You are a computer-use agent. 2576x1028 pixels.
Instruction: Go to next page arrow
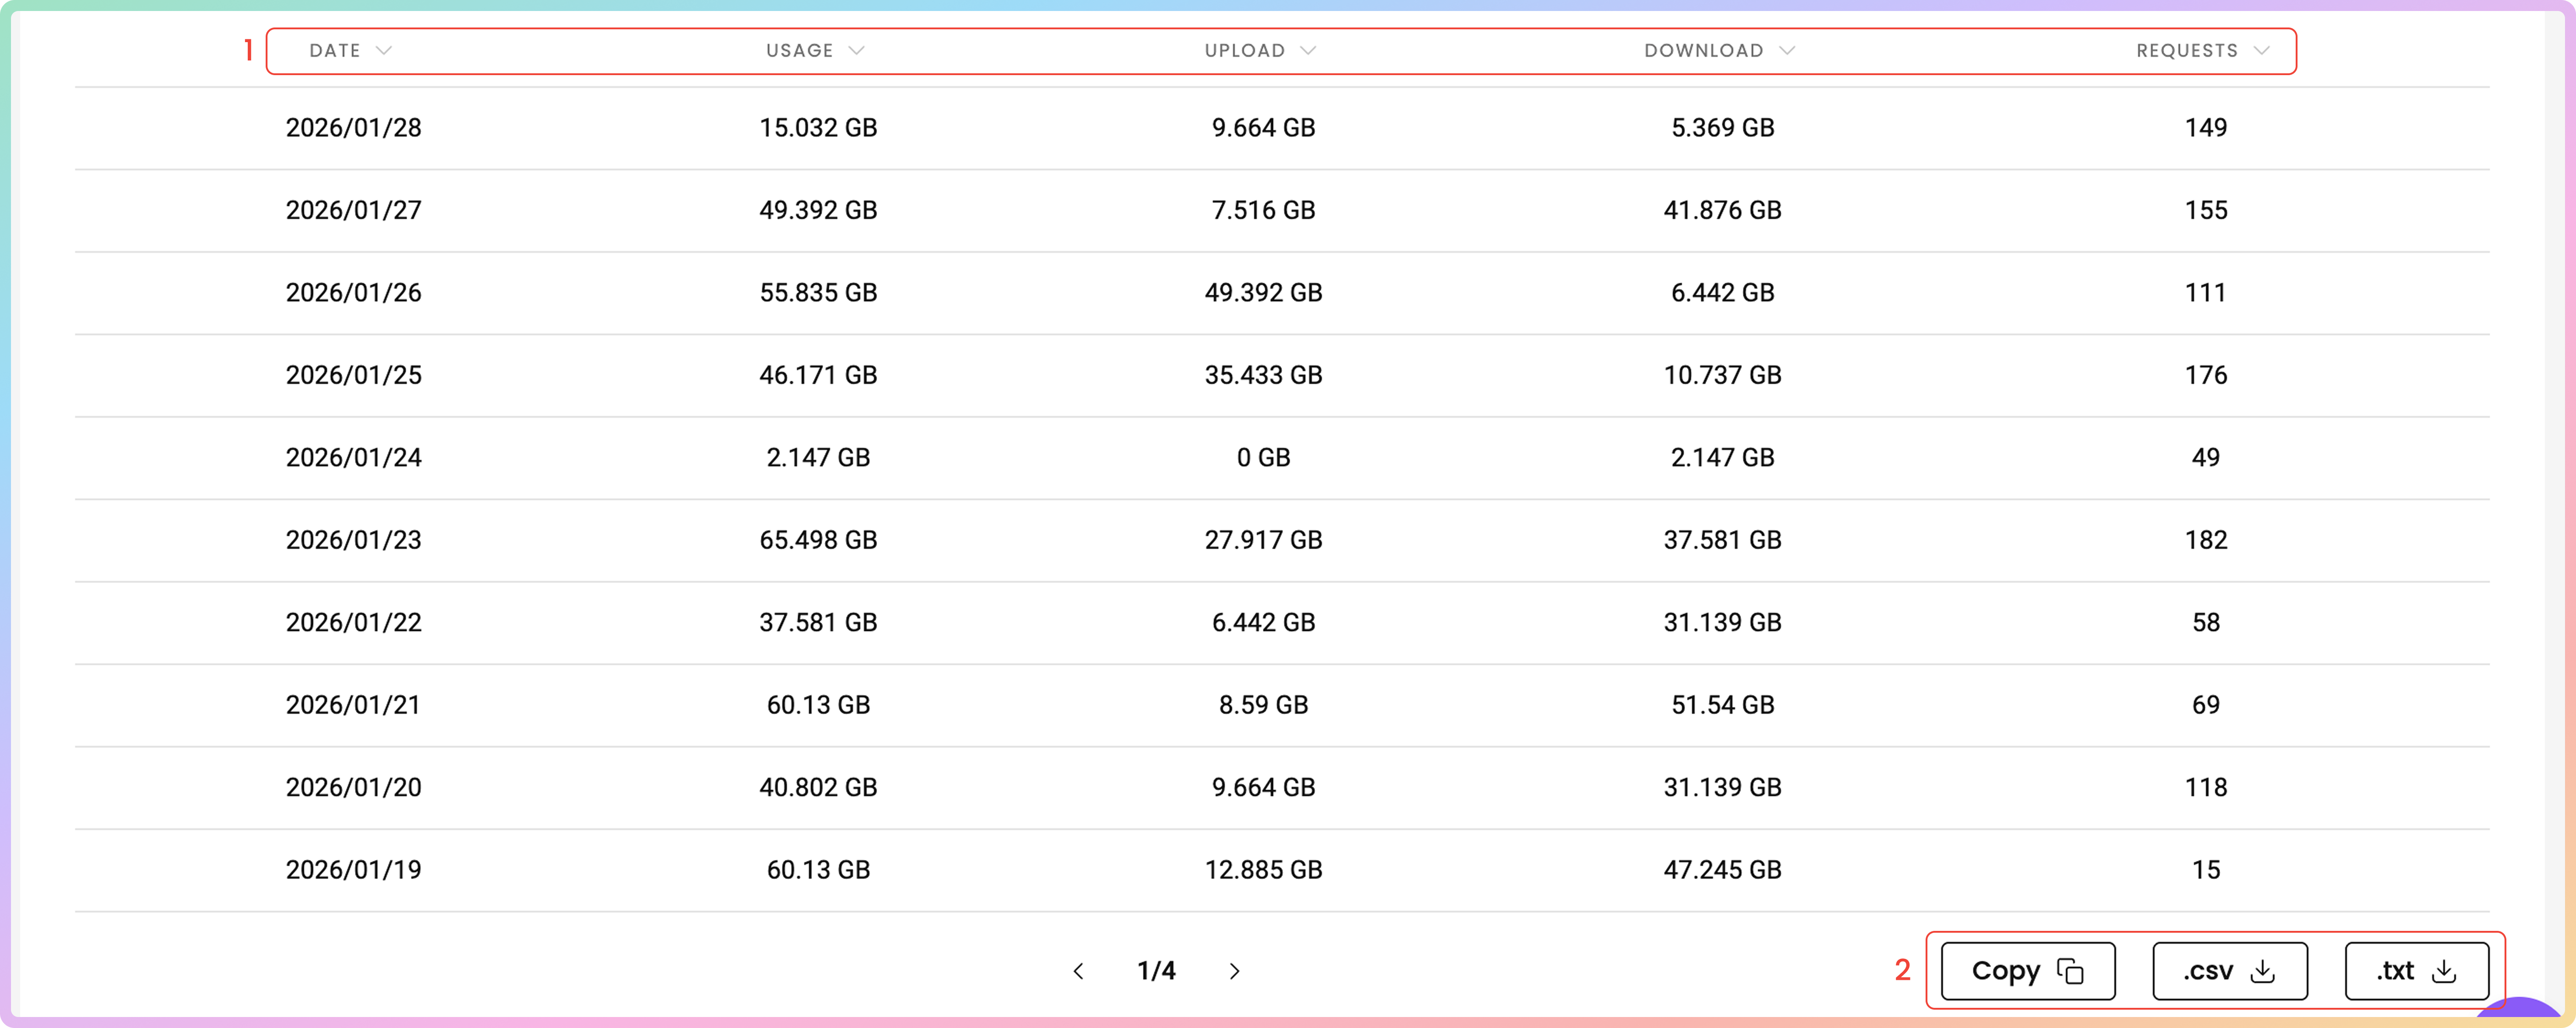click(1234, 971)
